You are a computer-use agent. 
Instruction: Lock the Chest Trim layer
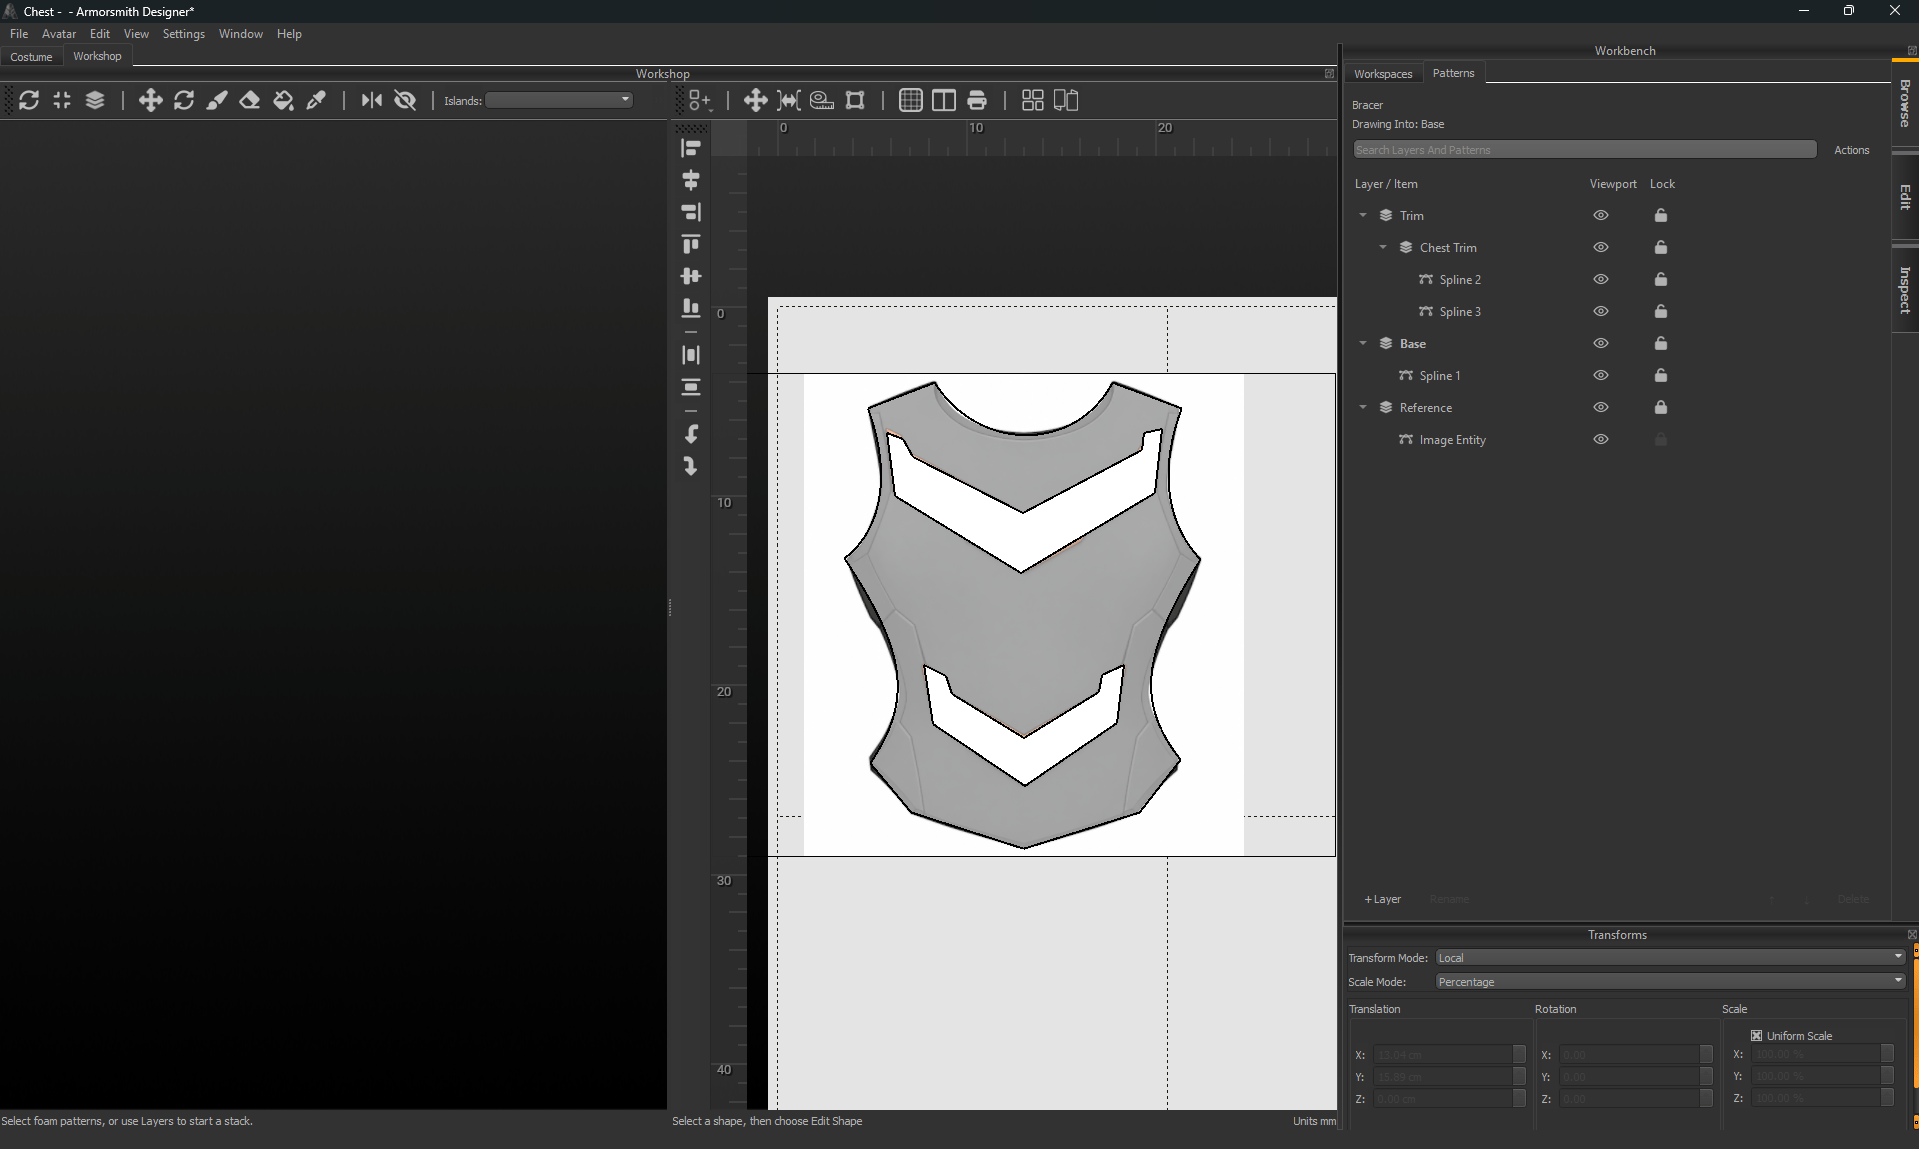coord(1661,248)
